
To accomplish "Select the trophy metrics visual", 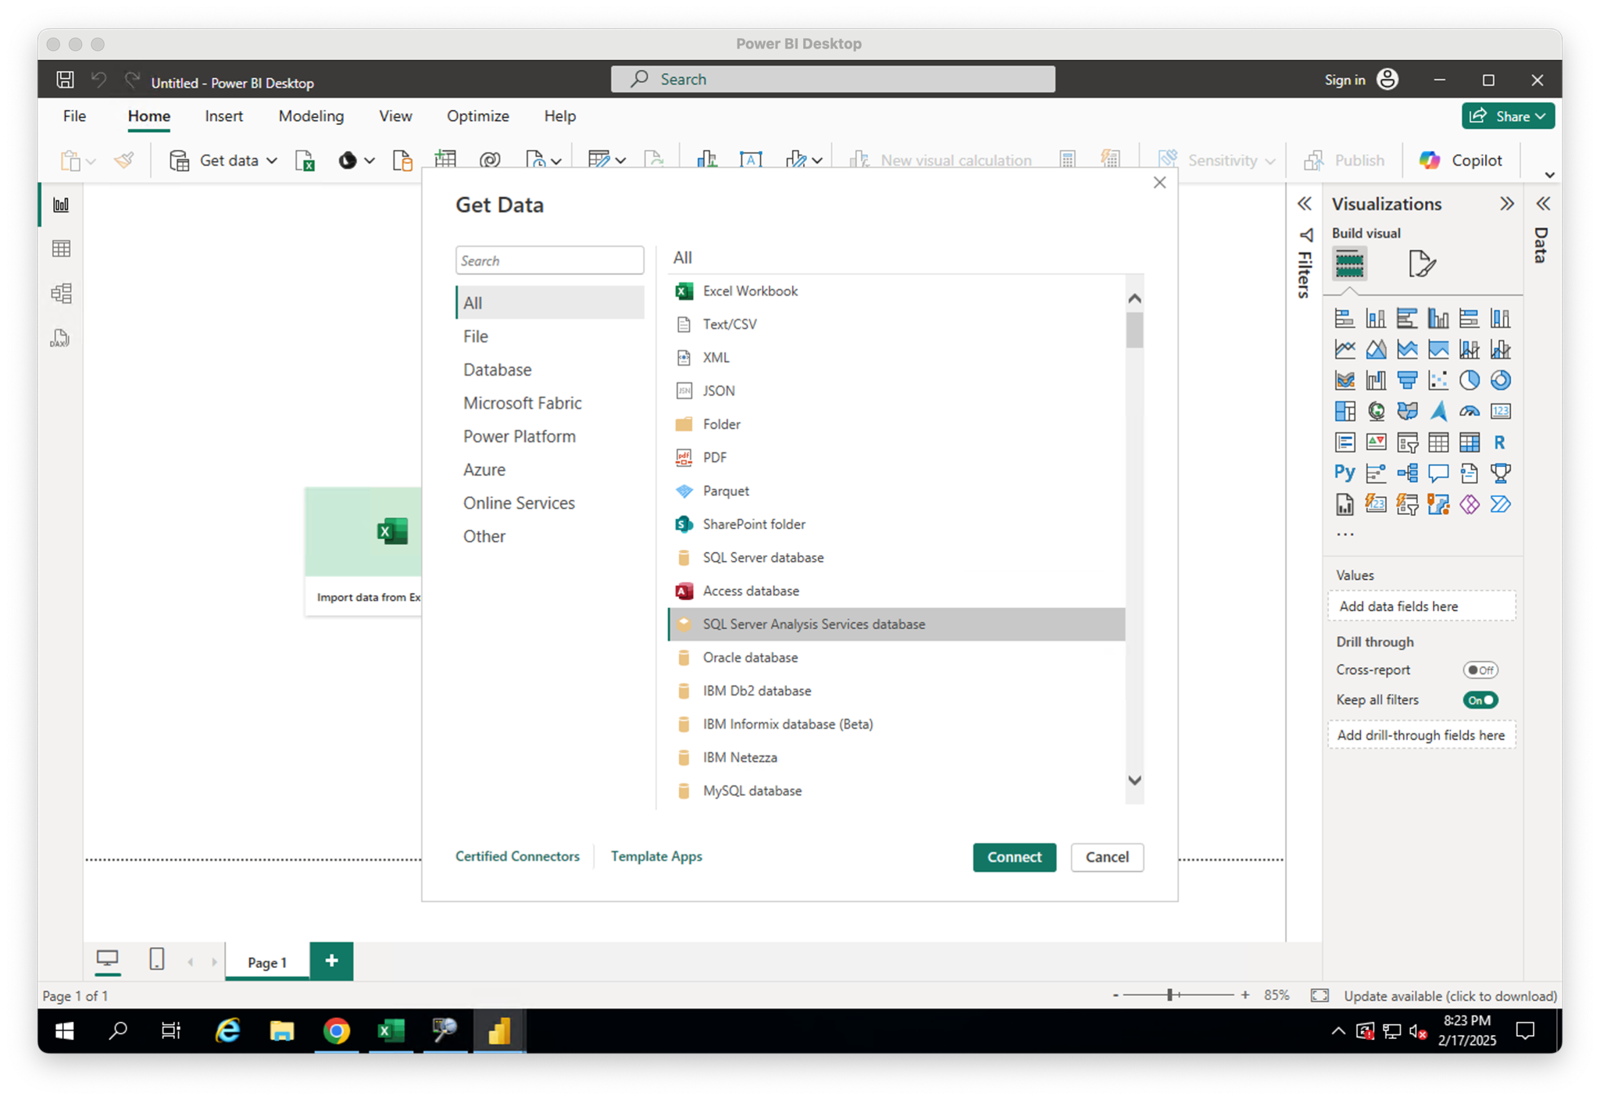I will tap(1500, 473).
